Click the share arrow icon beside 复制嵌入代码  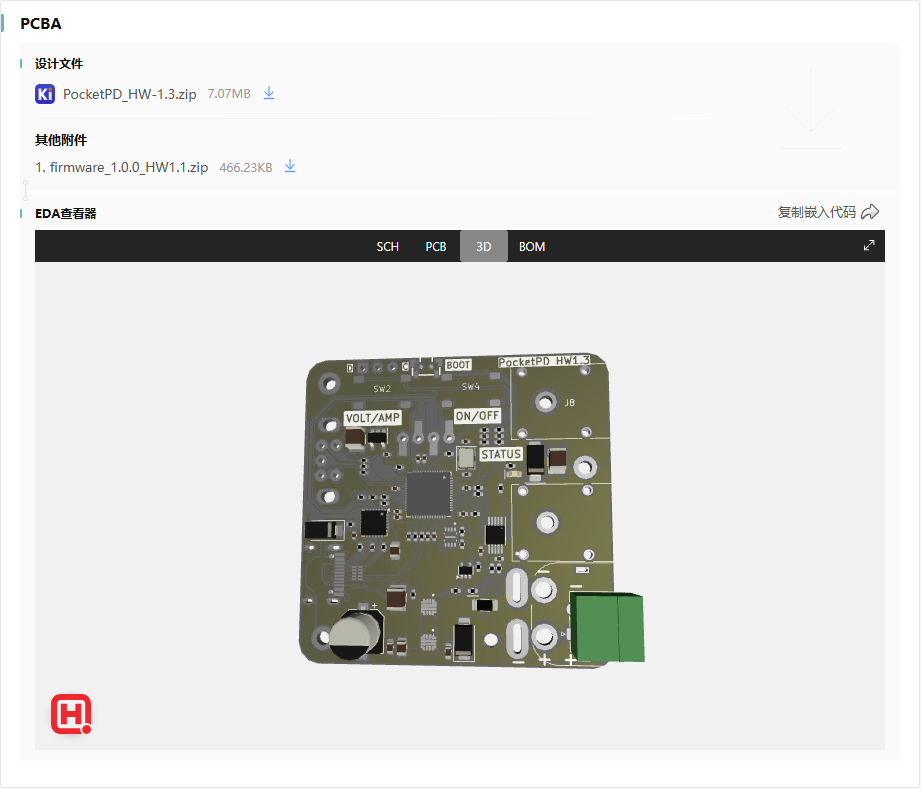870,212
